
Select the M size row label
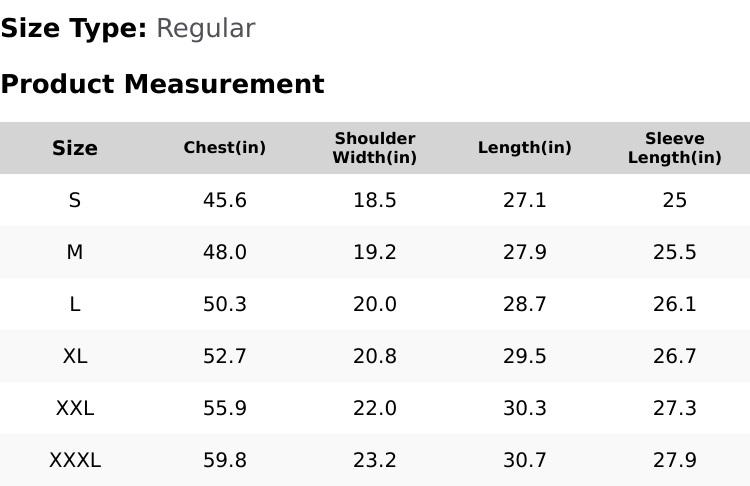tap(75, 252)
